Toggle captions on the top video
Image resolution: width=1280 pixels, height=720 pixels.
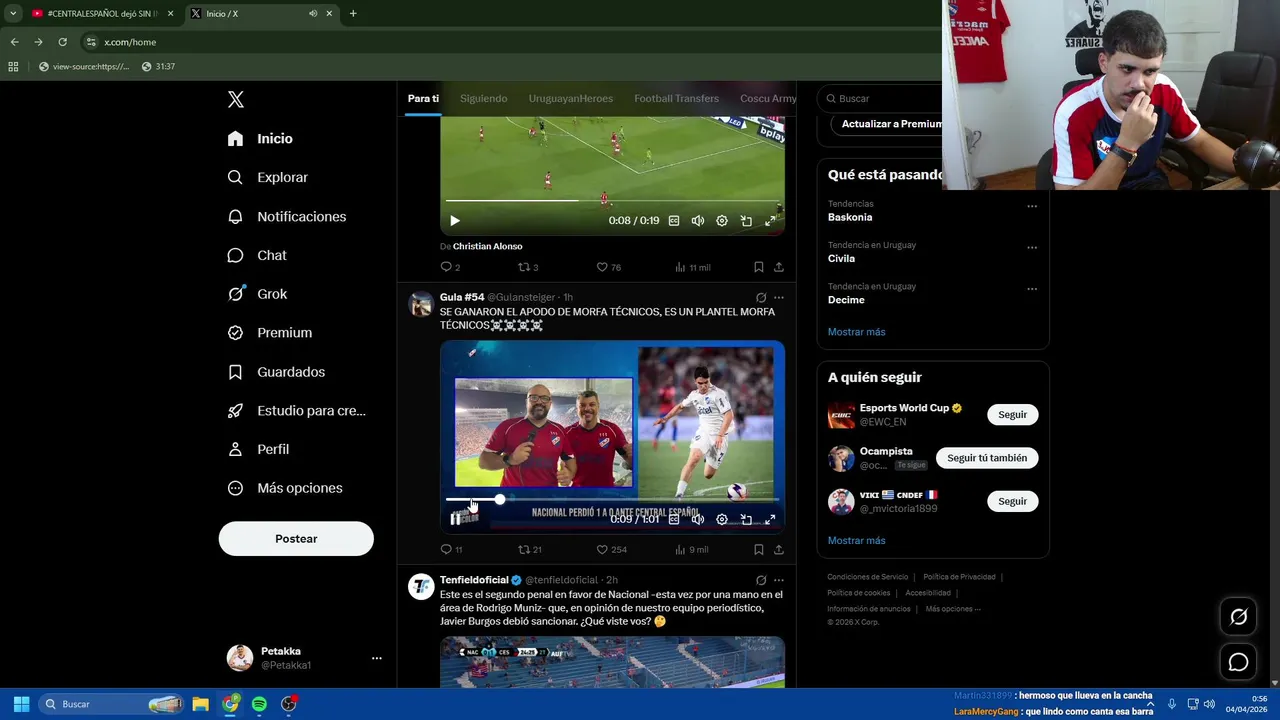click(674, 221)
